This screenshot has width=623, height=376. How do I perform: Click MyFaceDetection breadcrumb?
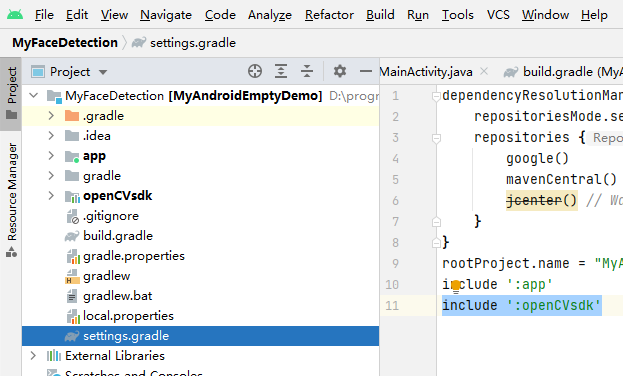click(x=65, y=43)
